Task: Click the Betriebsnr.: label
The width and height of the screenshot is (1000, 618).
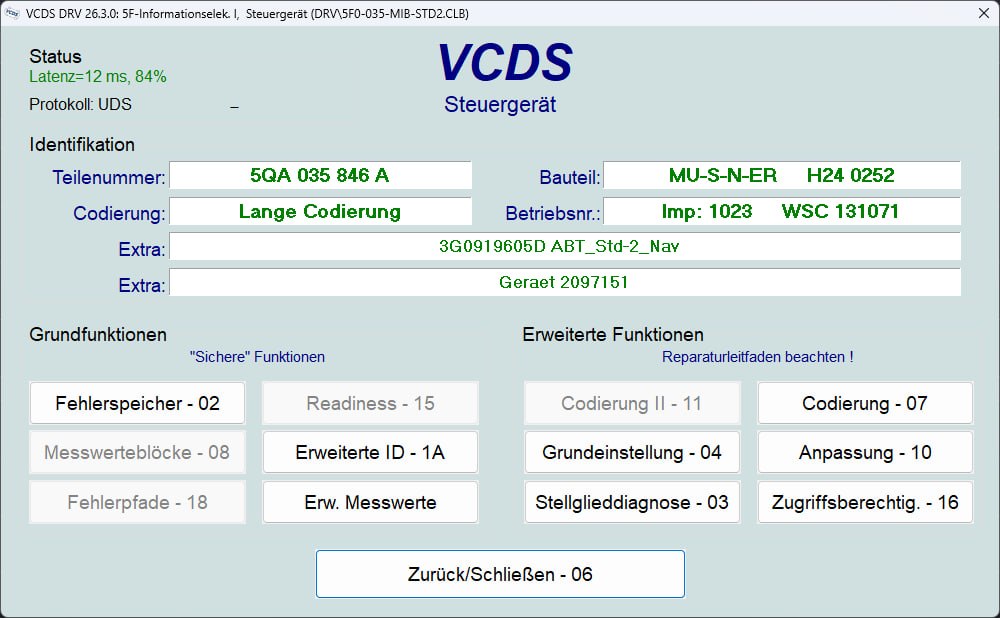Action: (553, 213)
